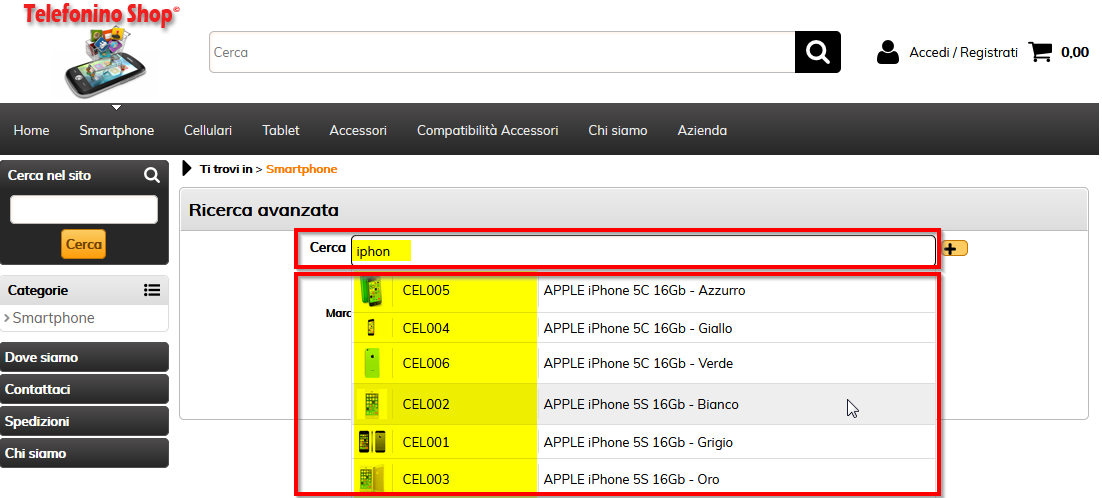The height and width of the screenshot is (498, 1102).
Task: Click the top Cerca search field
Action: coord(502,52)
